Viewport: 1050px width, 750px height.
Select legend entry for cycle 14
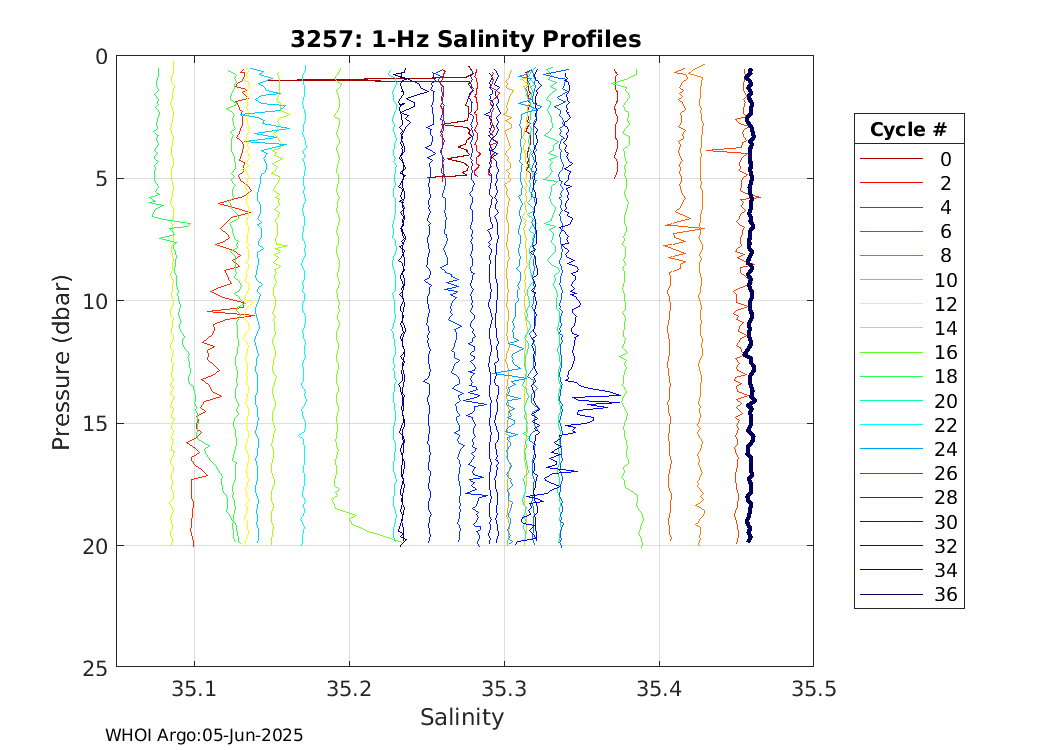(909, 328)
